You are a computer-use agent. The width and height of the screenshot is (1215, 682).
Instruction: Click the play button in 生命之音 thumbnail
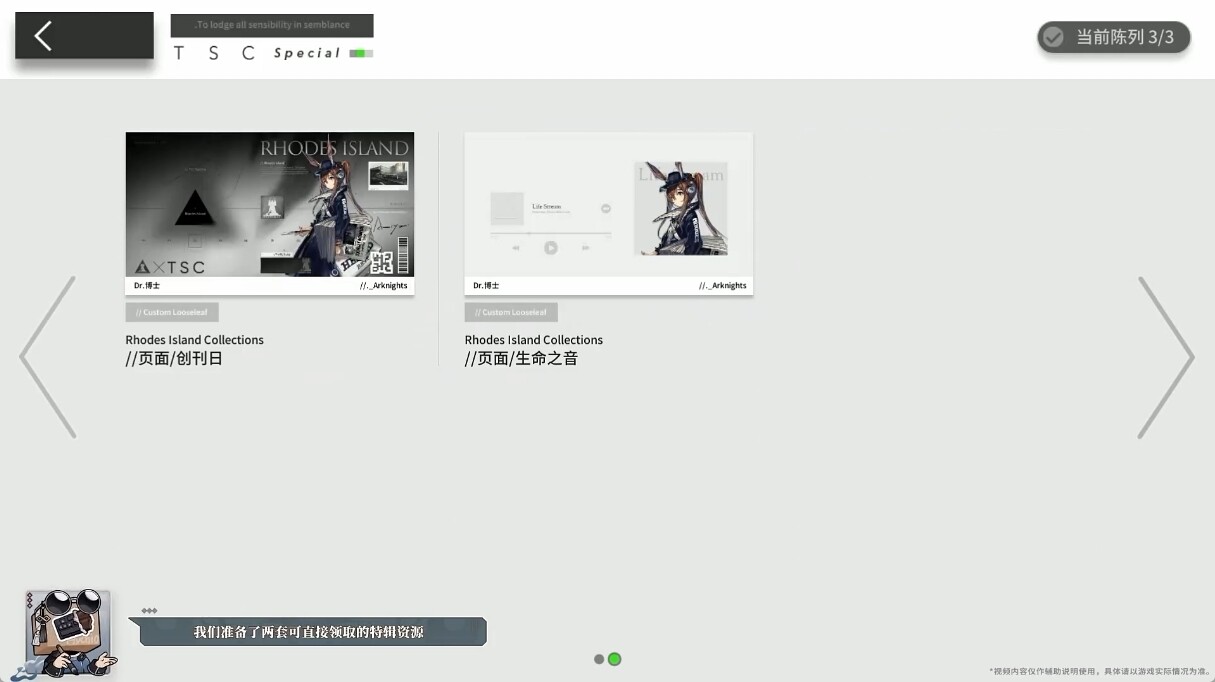551,248
